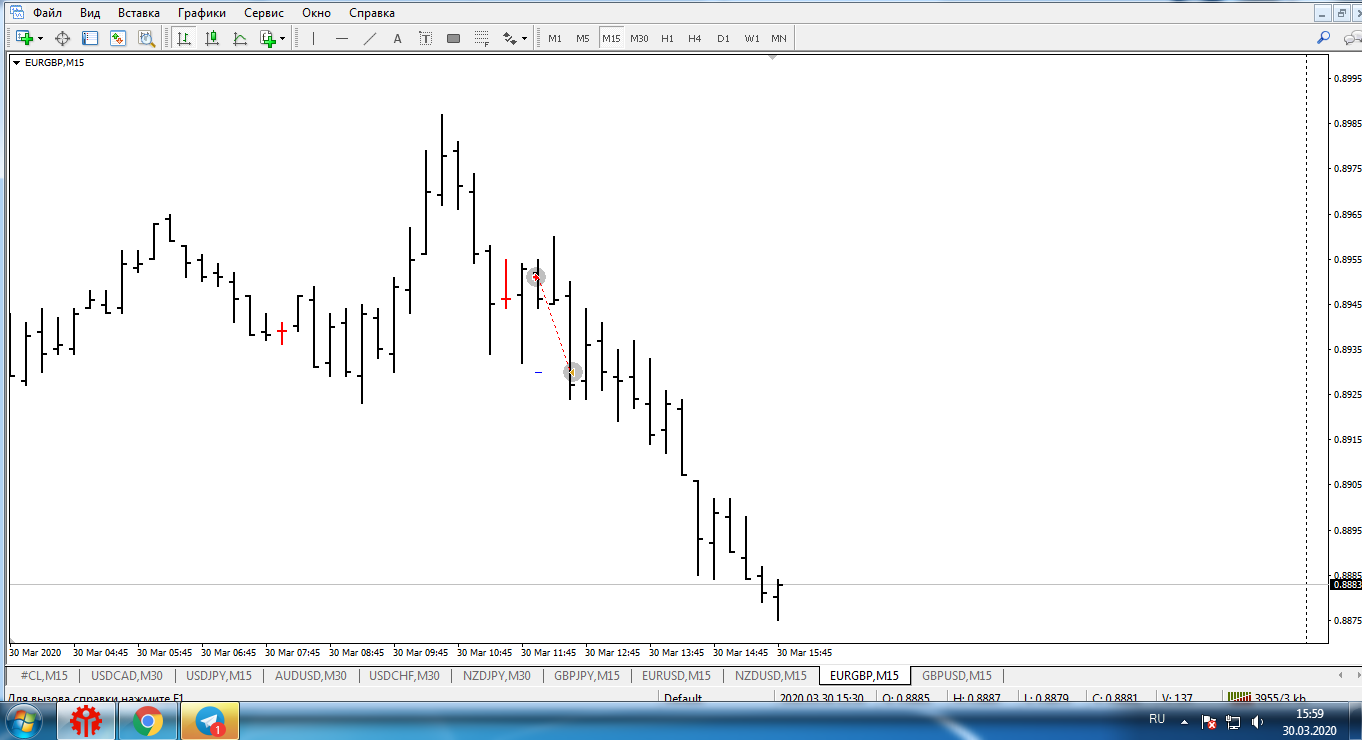Open the Графики menu
Image resolution: width=1362 pixels, height=740 pixels.
coord(201,13)
